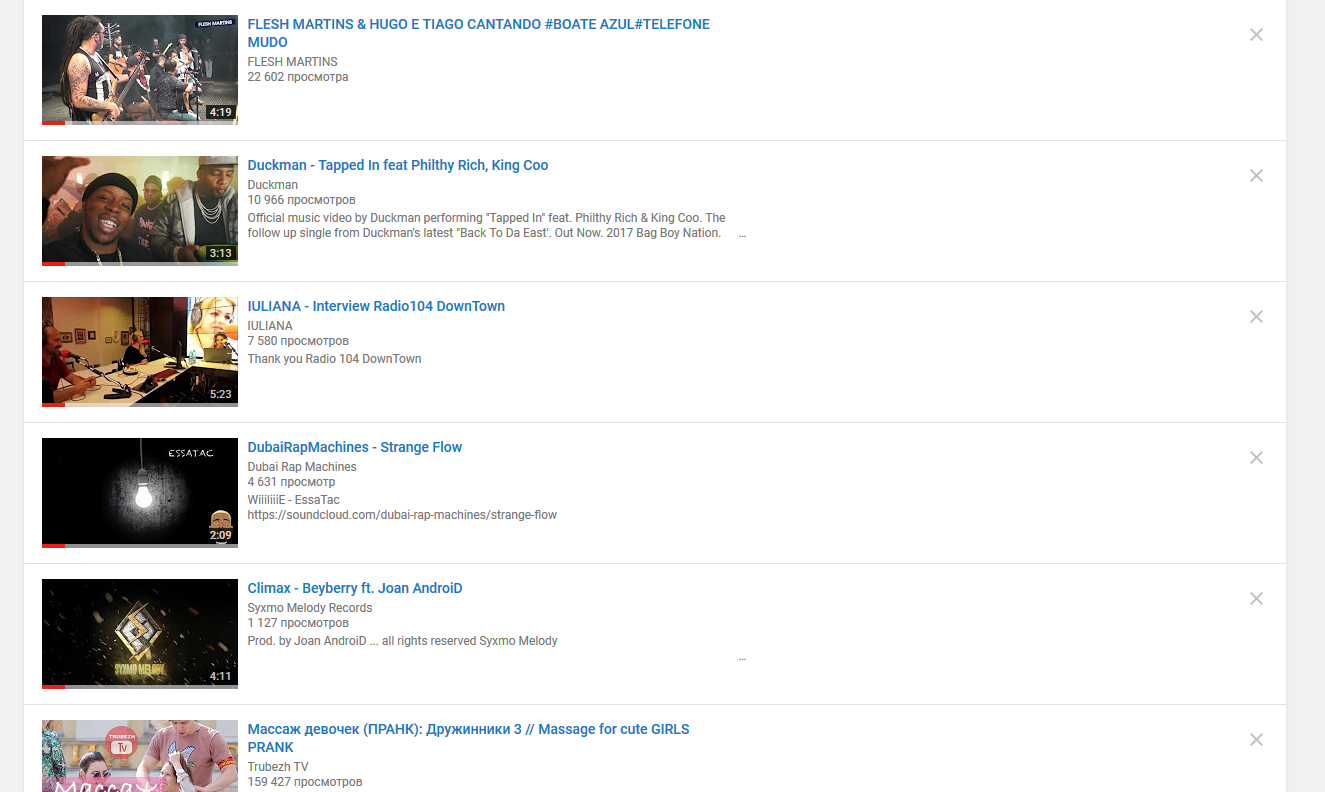Click the "22 602 просмотра" view count
Image resolution: width=1325 pixels, height=792 pixels.
298,77
